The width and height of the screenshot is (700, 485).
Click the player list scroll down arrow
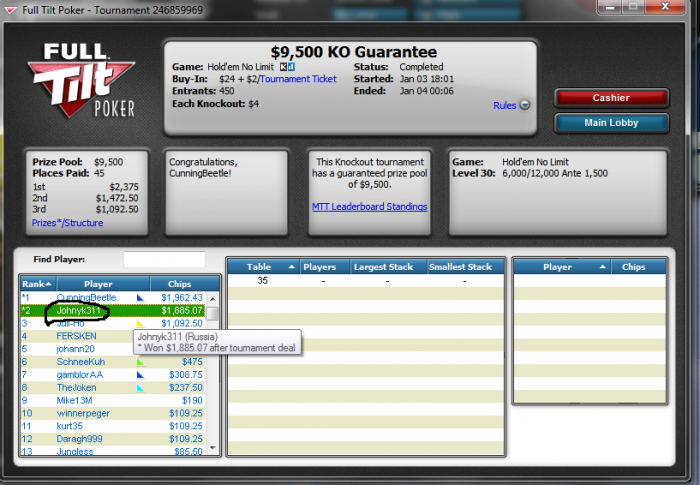(212, 448)
